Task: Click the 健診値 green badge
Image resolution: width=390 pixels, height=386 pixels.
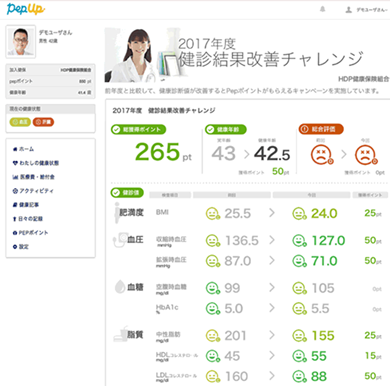Action: point(127,193)
